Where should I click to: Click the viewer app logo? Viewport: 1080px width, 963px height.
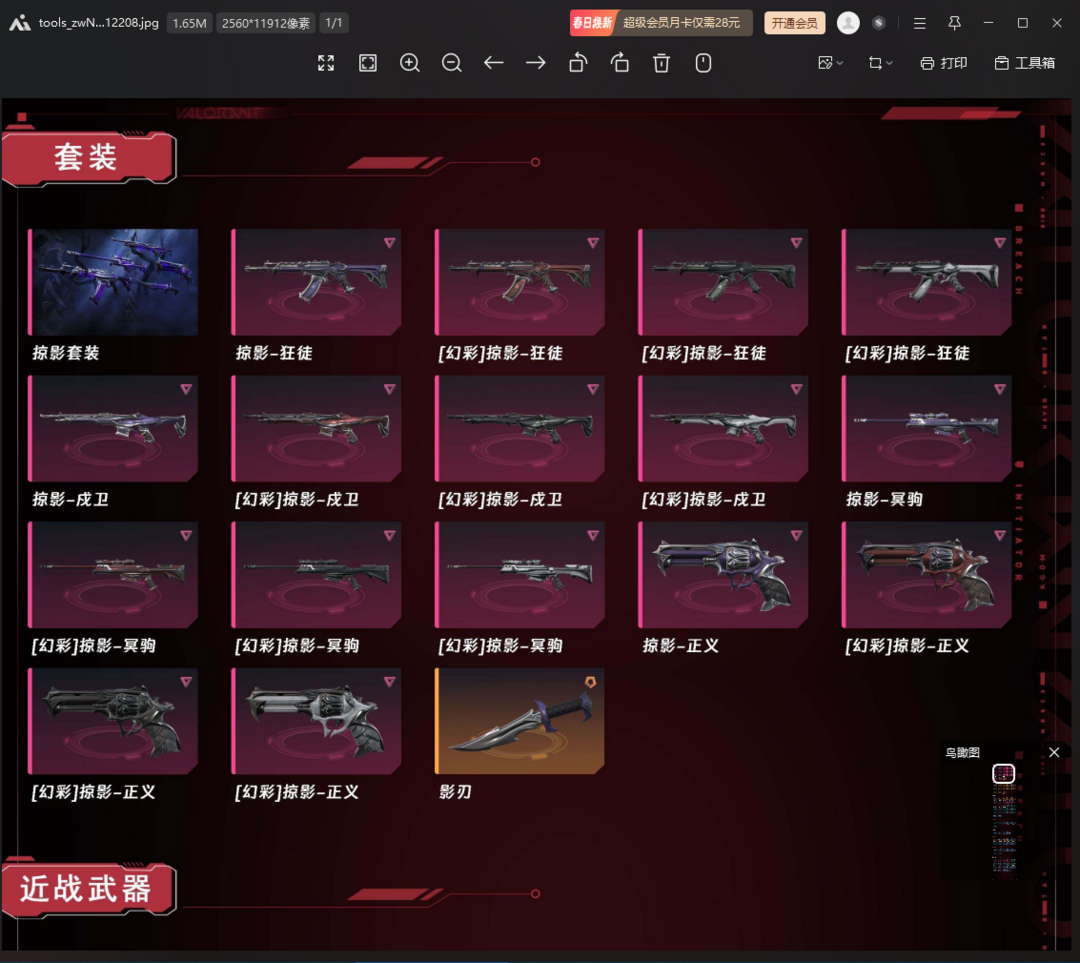click(19, 23)
